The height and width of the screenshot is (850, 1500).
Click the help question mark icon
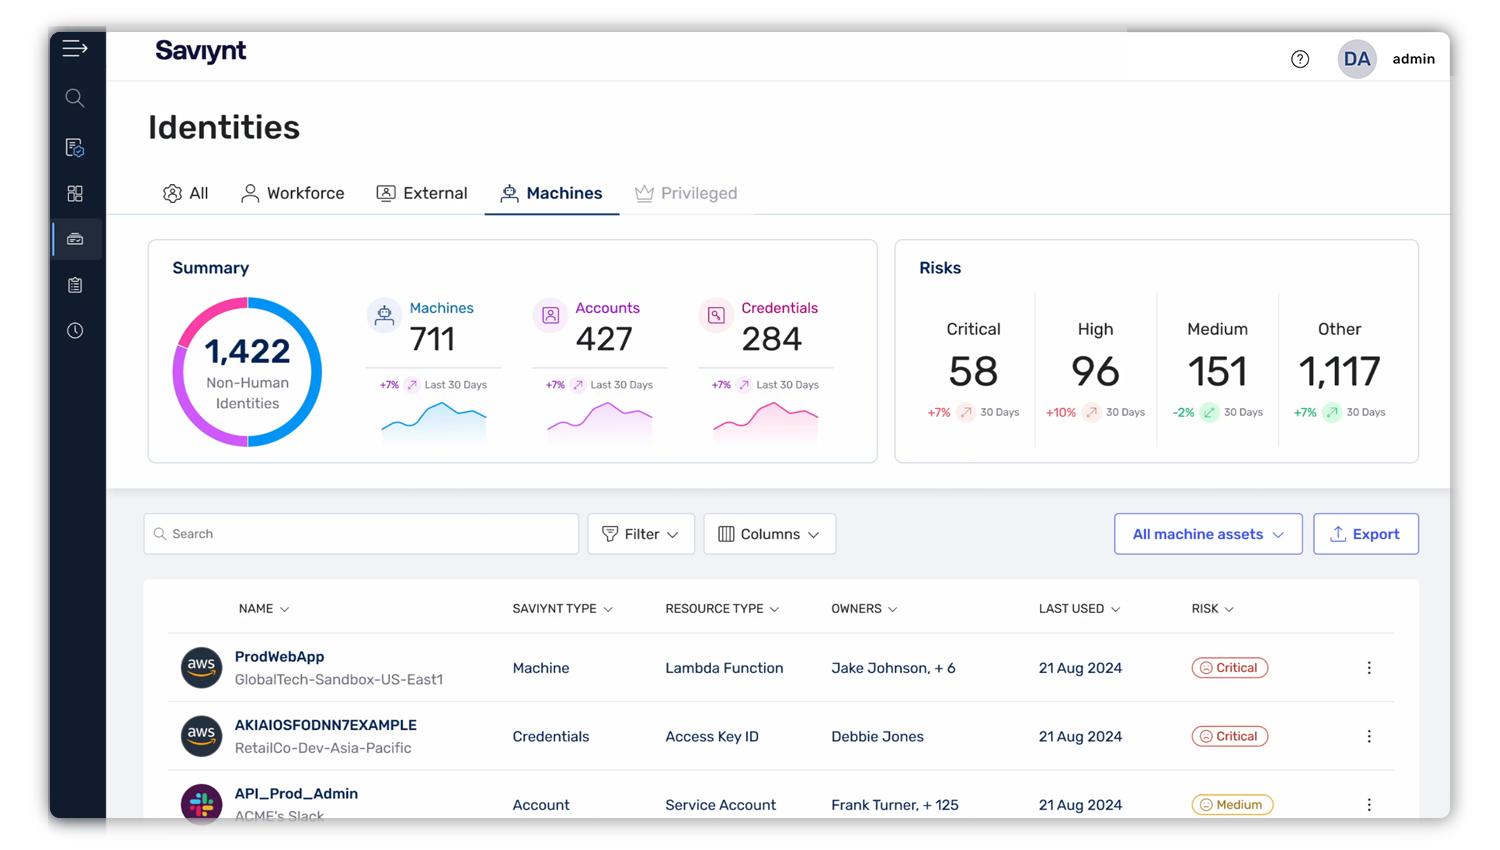[1300, 59]
